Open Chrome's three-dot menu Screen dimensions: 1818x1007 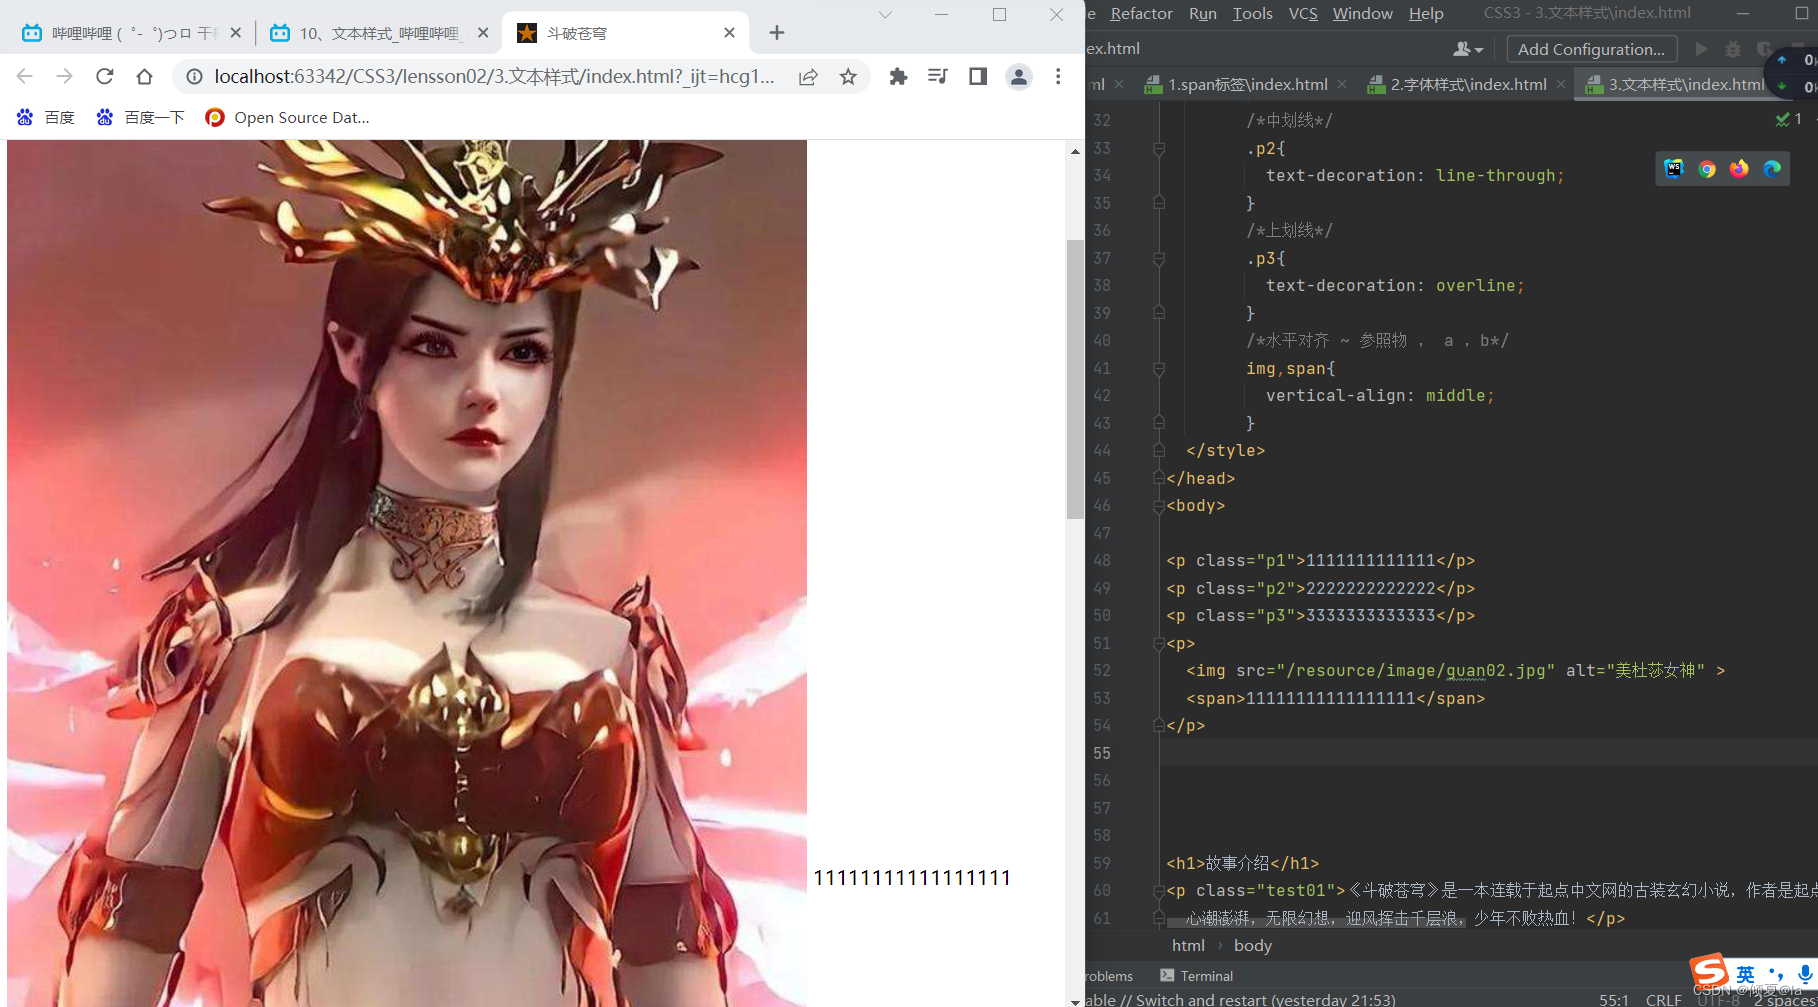1058,76
